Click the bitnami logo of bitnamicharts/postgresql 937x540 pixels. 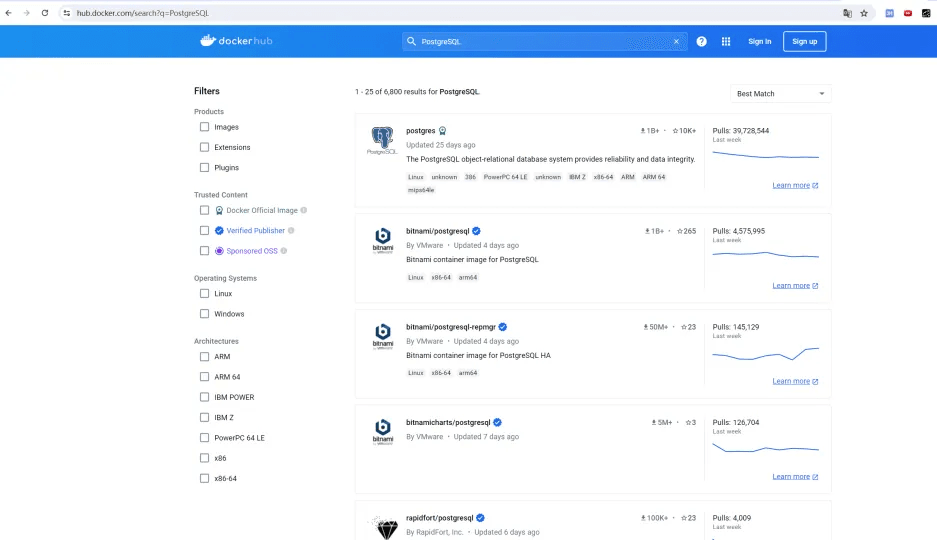pyautogui.click(x=382, y=431)
